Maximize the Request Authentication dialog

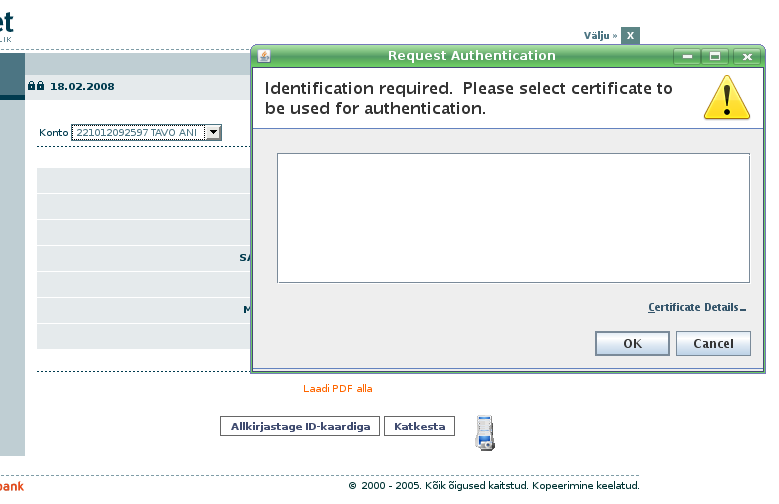tap(716, 57)
